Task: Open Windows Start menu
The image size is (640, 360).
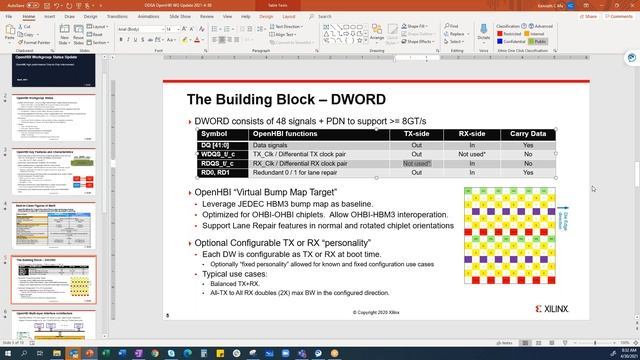Action: pos(8,353)
